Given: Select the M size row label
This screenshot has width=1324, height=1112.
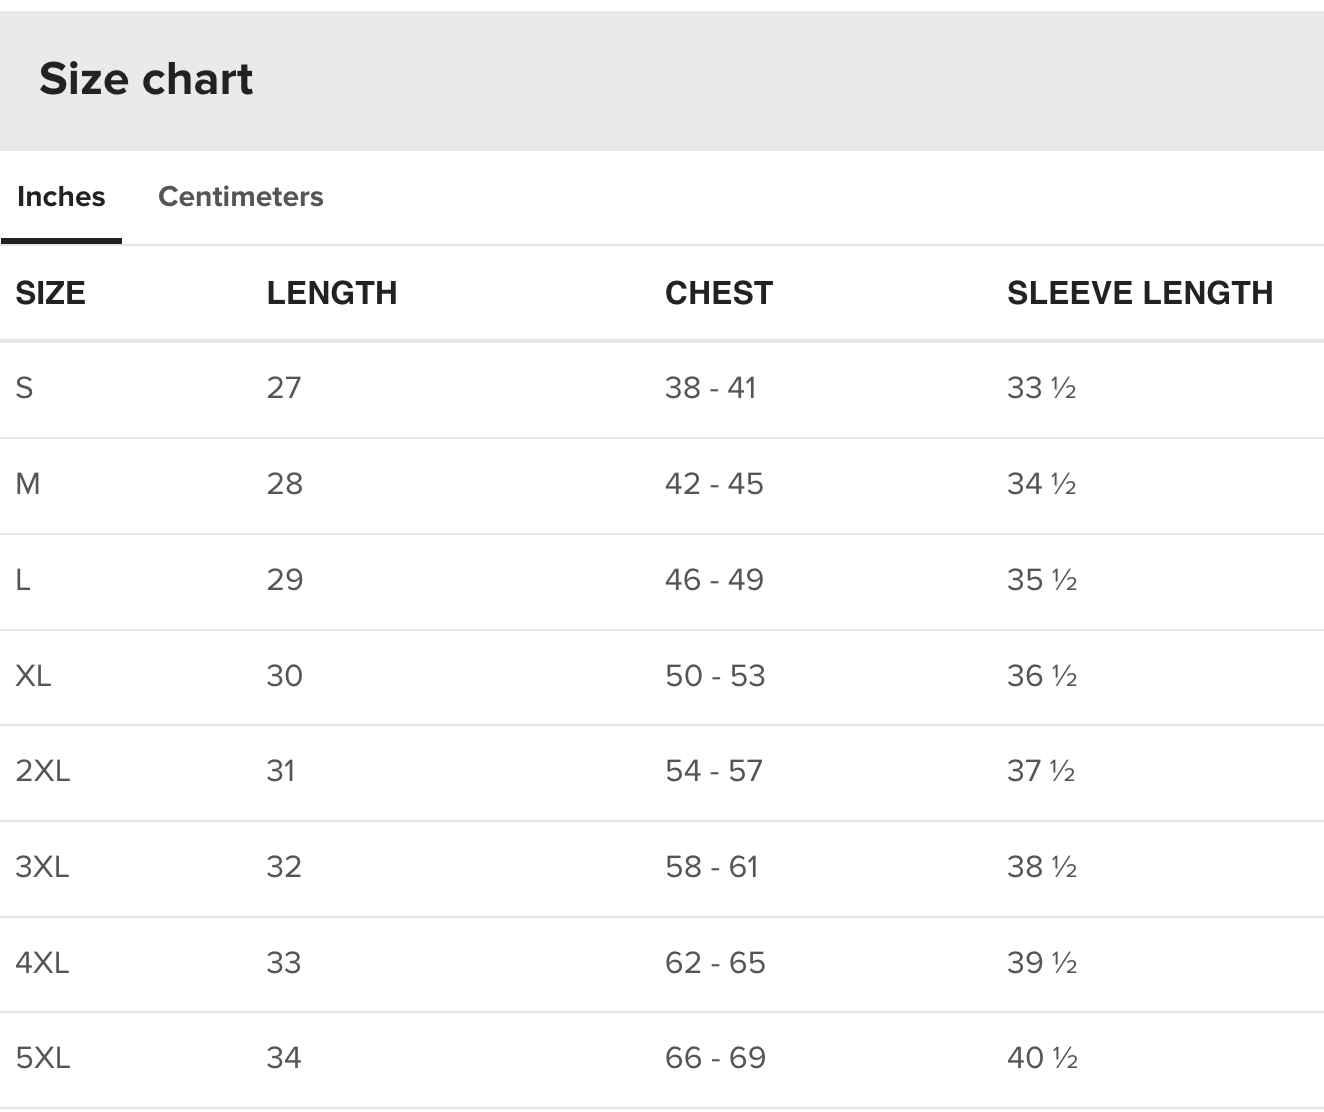Looking at the screenshot, I should coord(28,484).
